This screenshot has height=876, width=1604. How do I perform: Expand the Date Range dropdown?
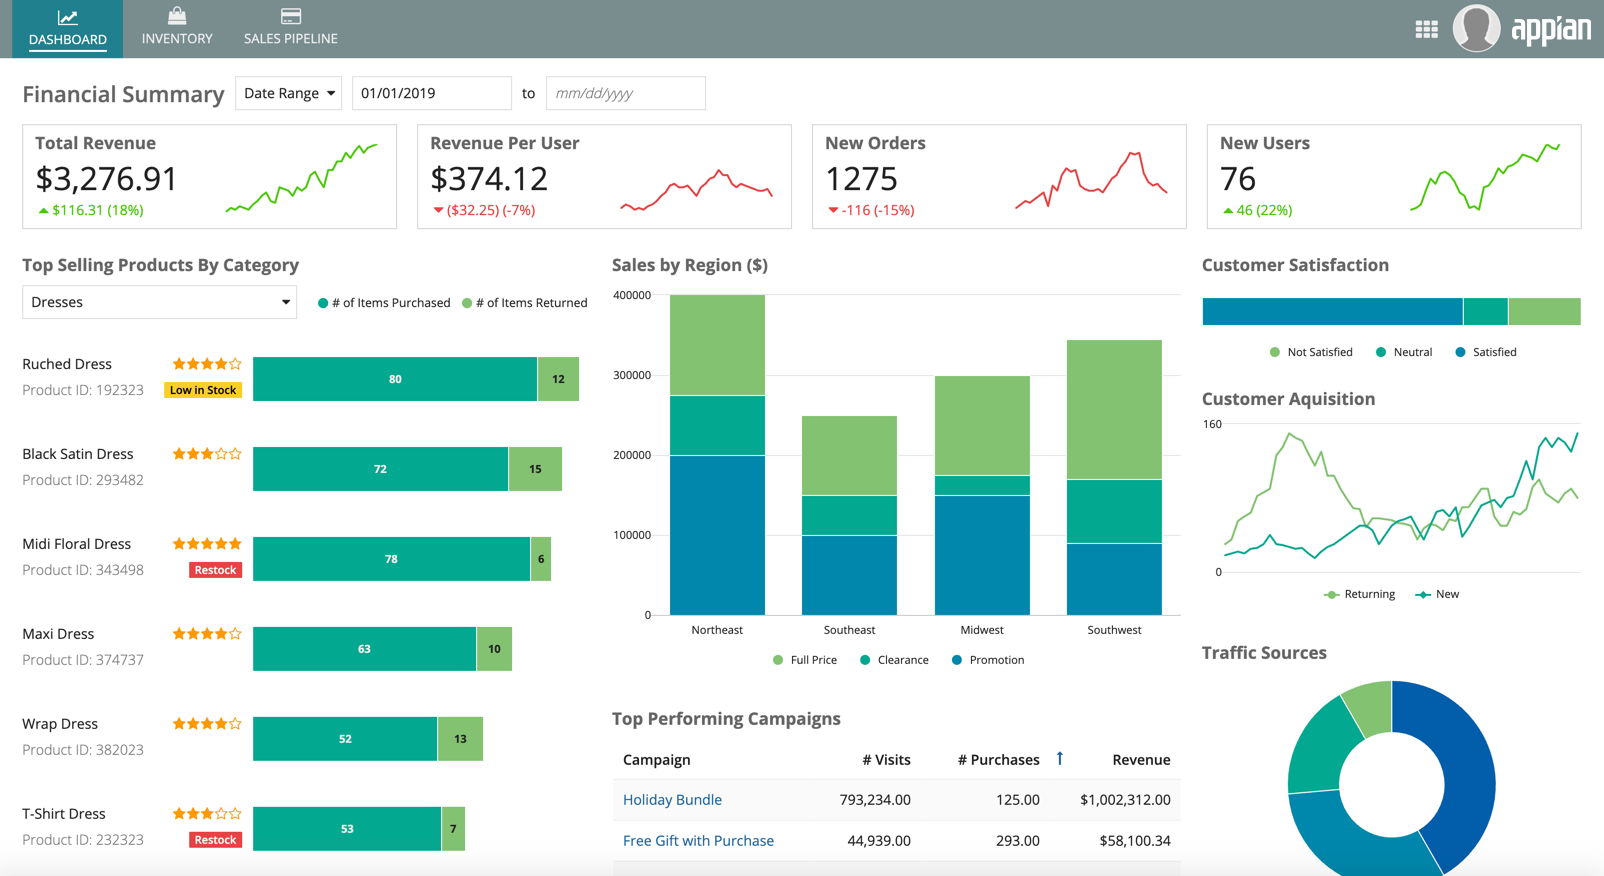(289, 93)
